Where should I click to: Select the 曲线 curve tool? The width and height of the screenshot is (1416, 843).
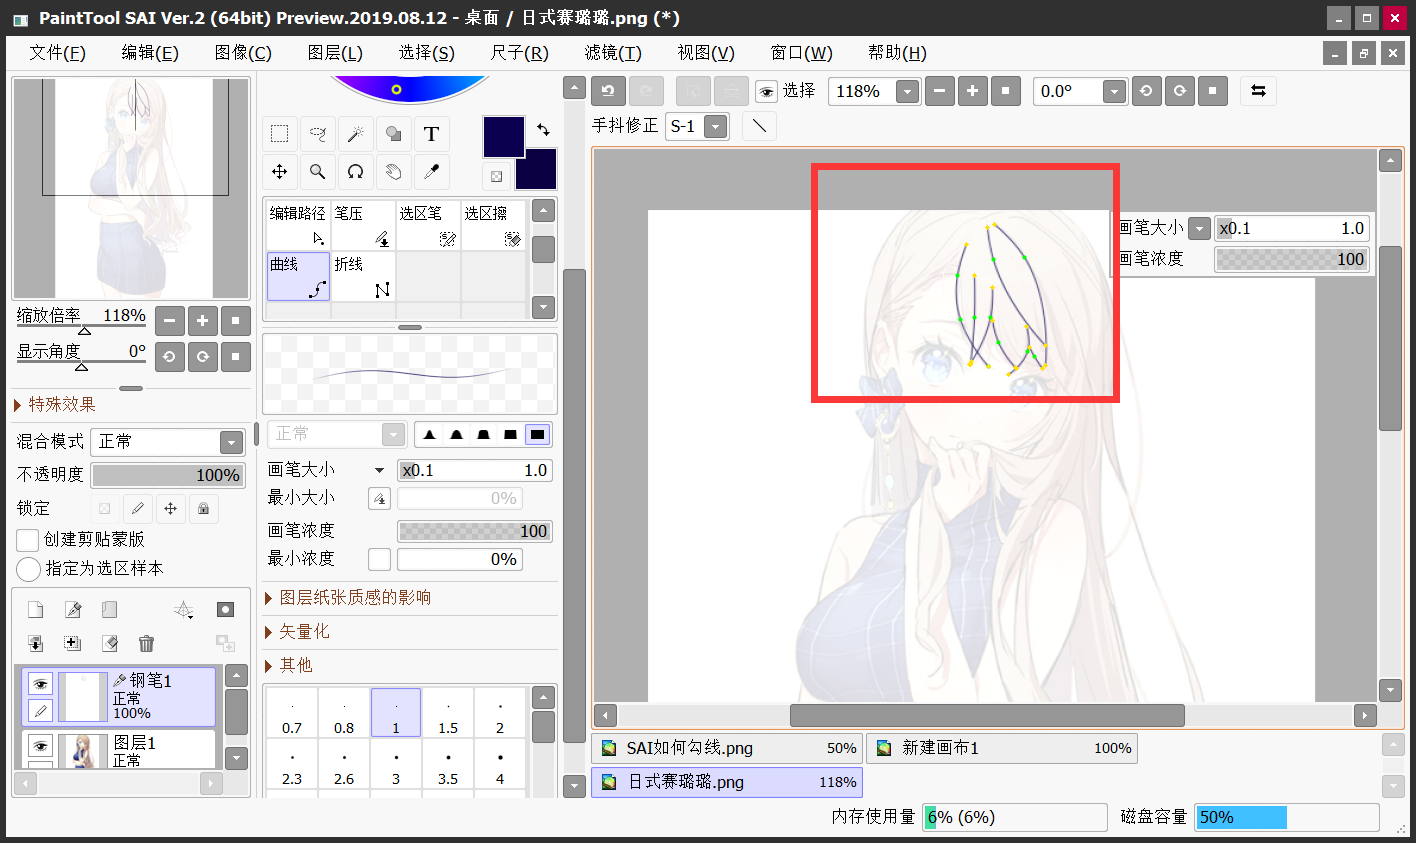(298, 277)
